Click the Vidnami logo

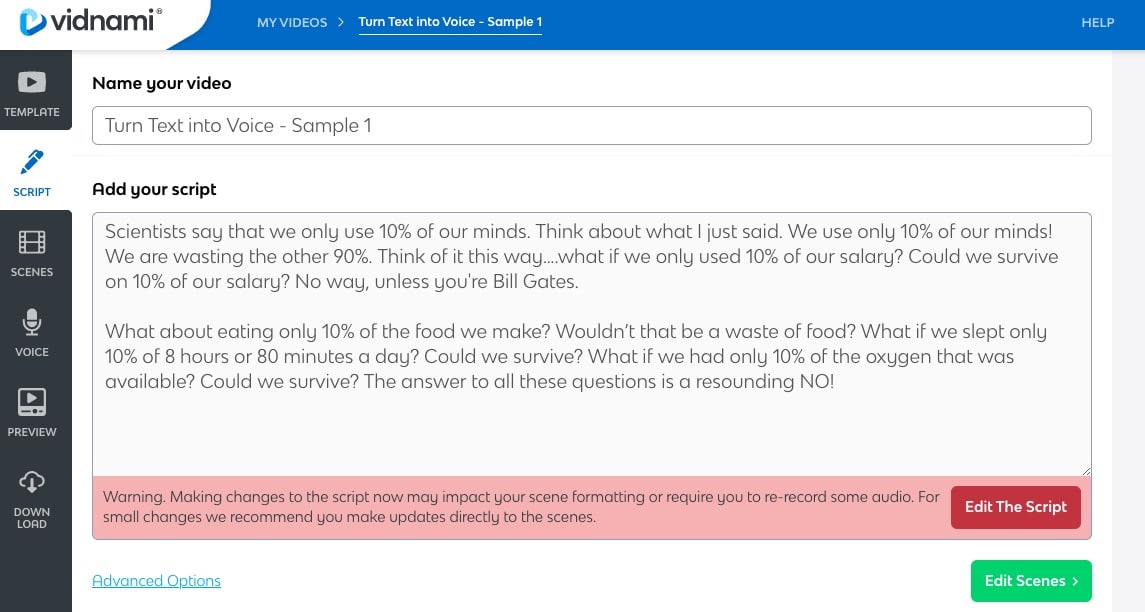90,22
